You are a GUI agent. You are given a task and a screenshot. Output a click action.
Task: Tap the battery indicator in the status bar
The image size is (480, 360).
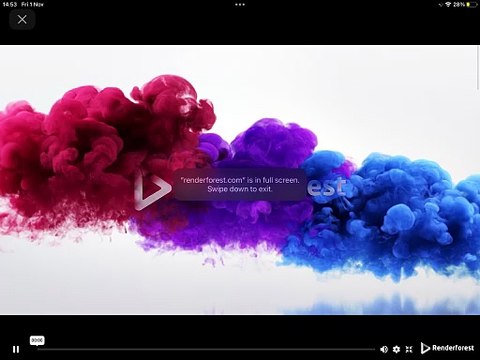(472, 4)
